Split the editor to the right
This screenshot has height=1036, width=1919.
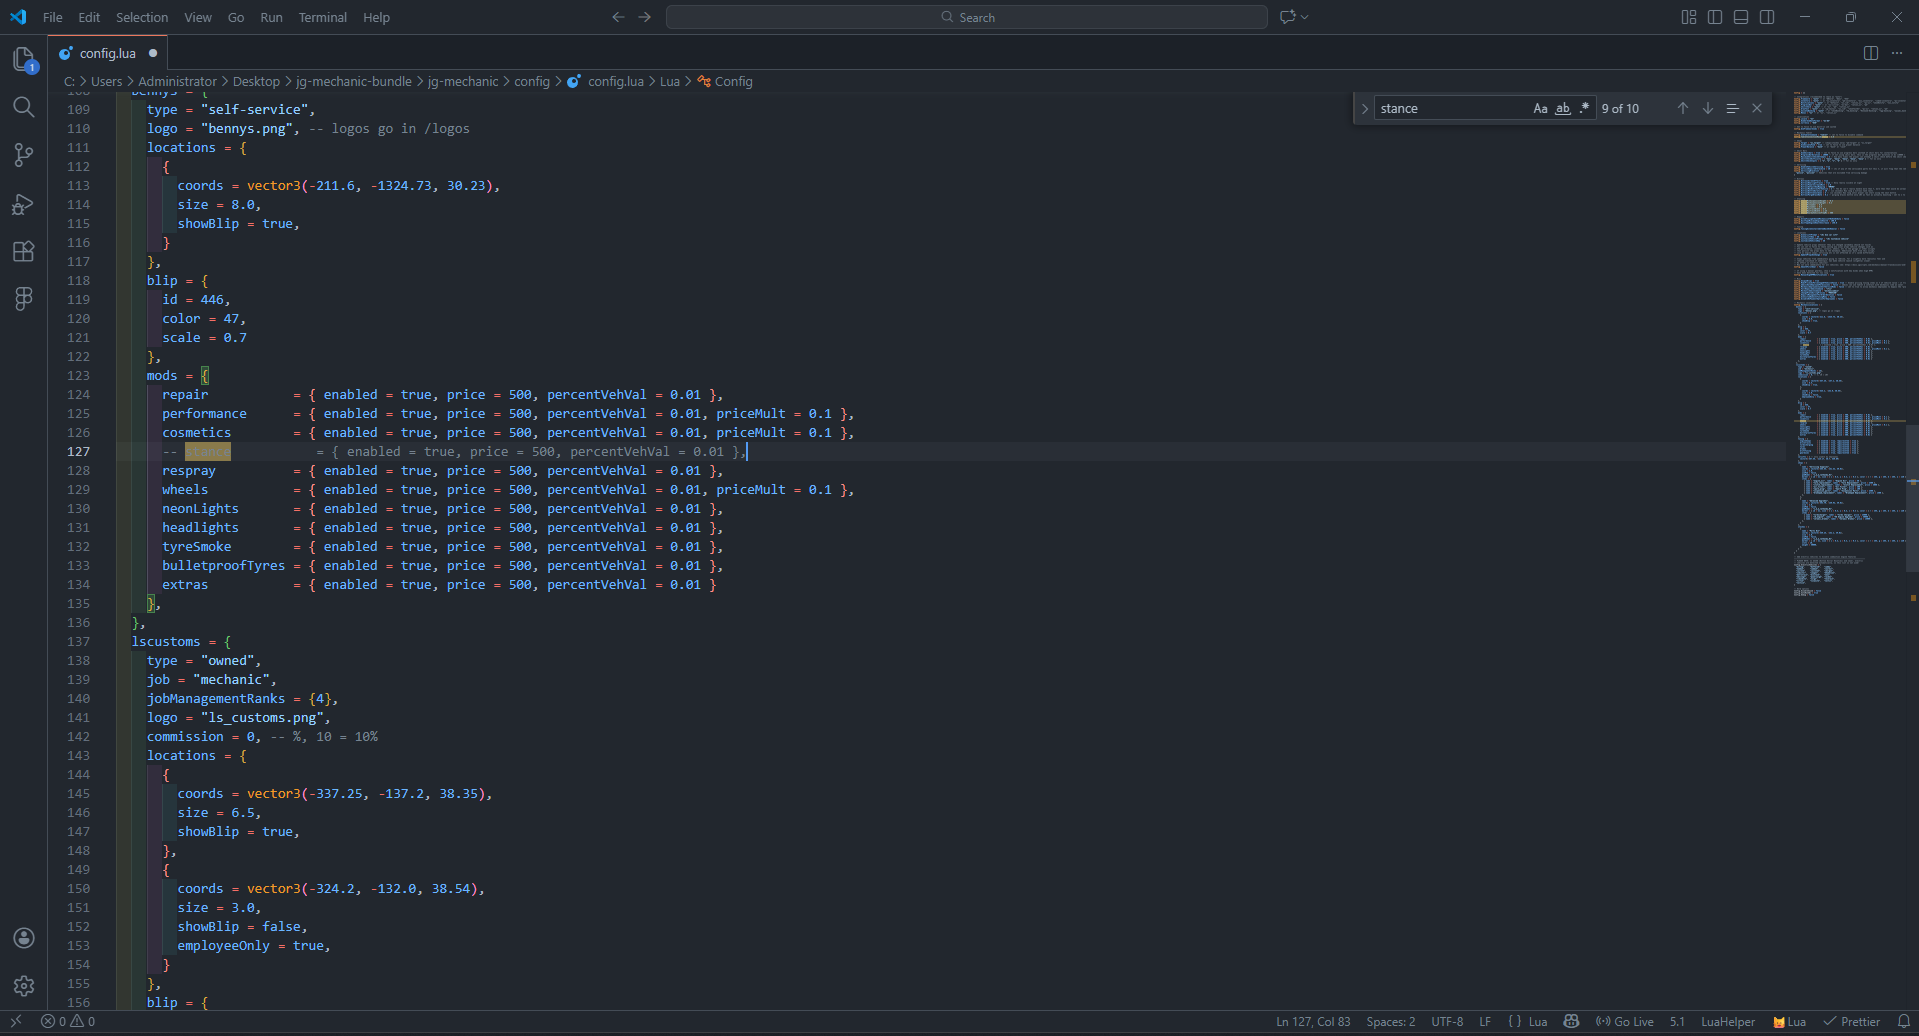1870,53
